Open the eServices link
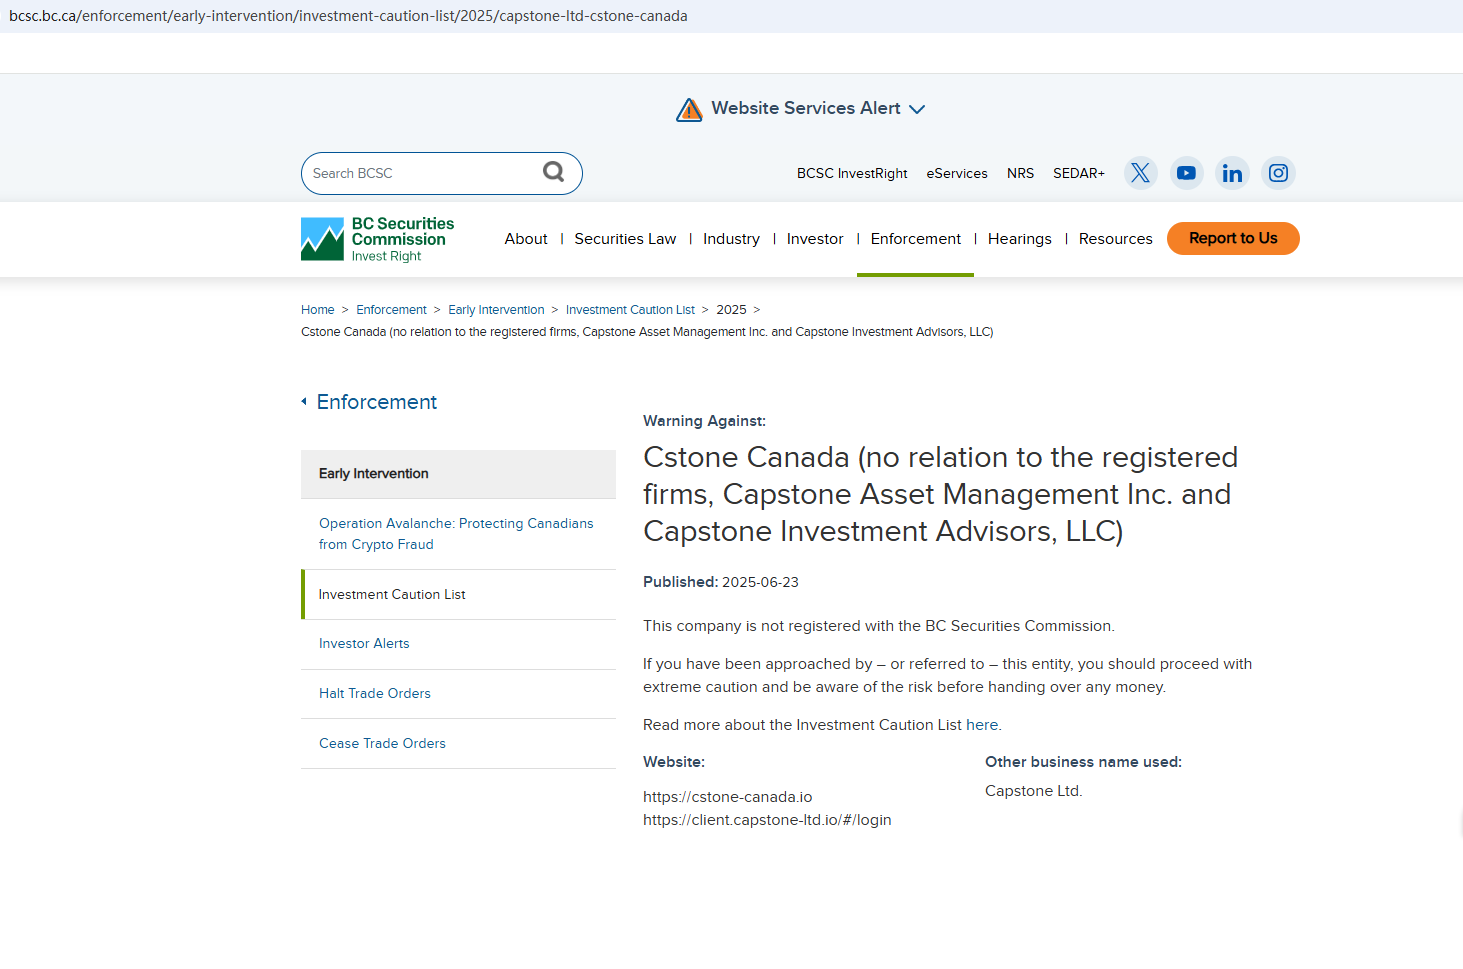 957,173
